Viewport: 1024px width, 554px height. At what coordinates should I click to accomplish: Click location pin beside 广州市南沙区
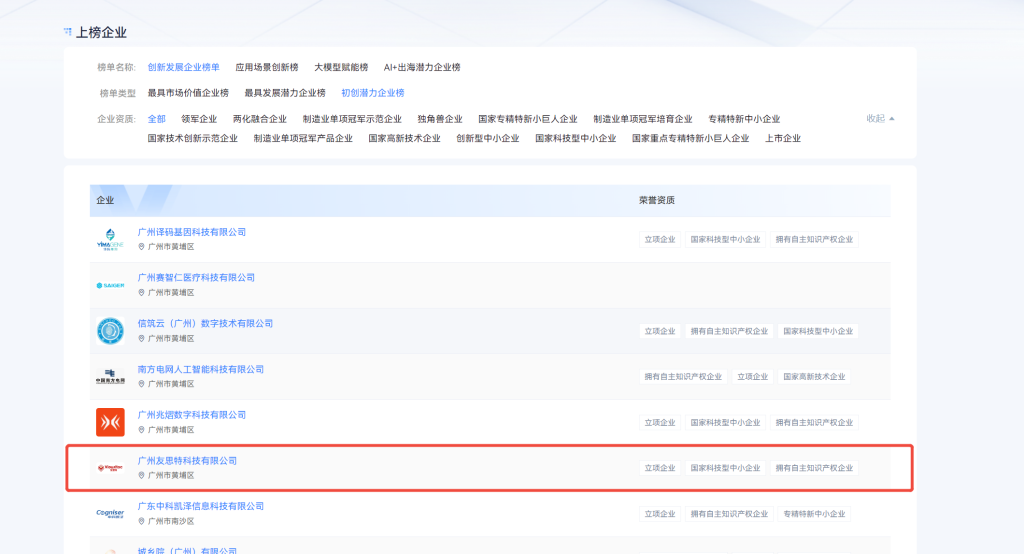[x=141, y=521]
